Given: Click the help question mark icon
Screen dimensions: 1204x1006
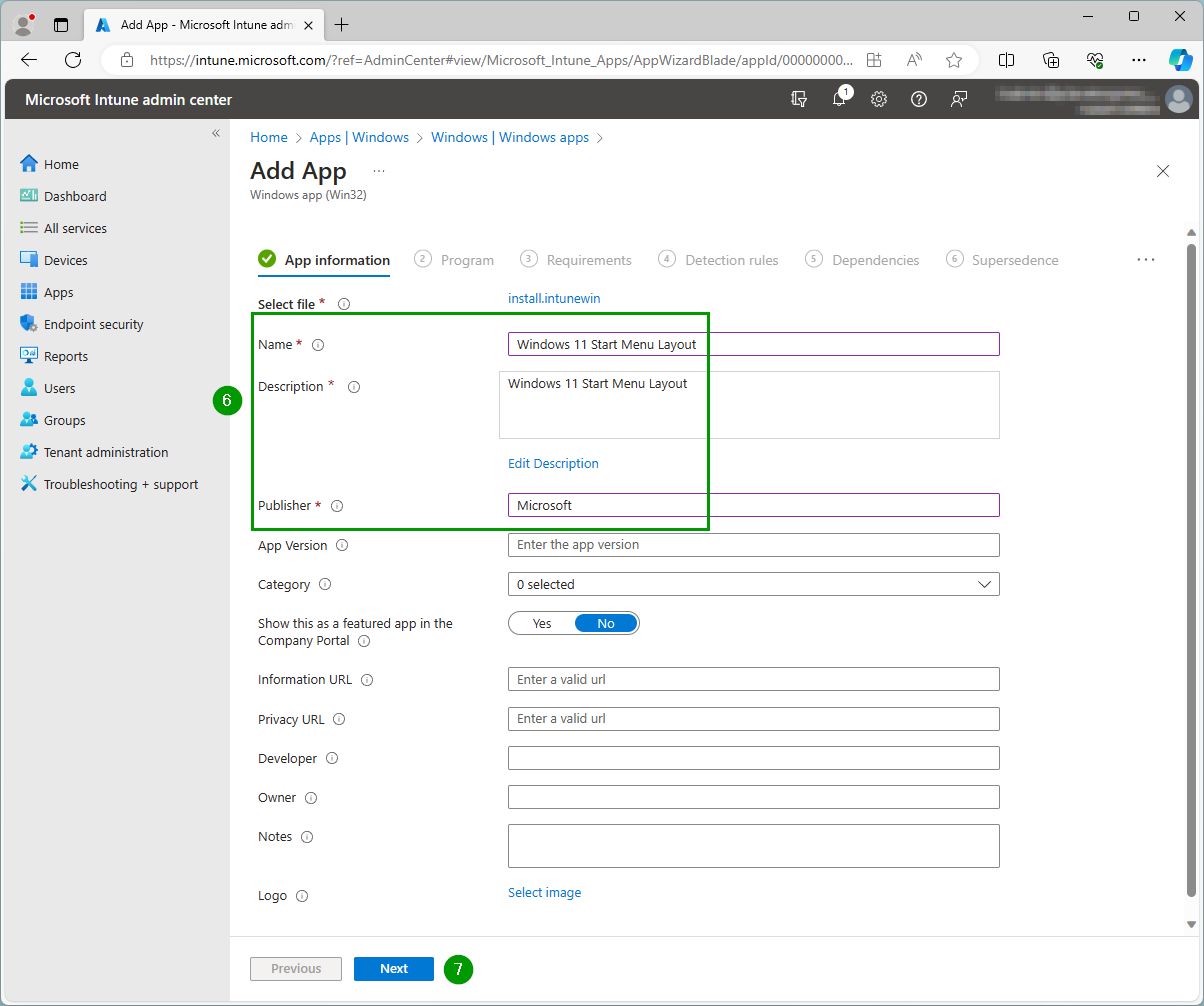Looking at the screenshot, I should (x=919, y=99).
